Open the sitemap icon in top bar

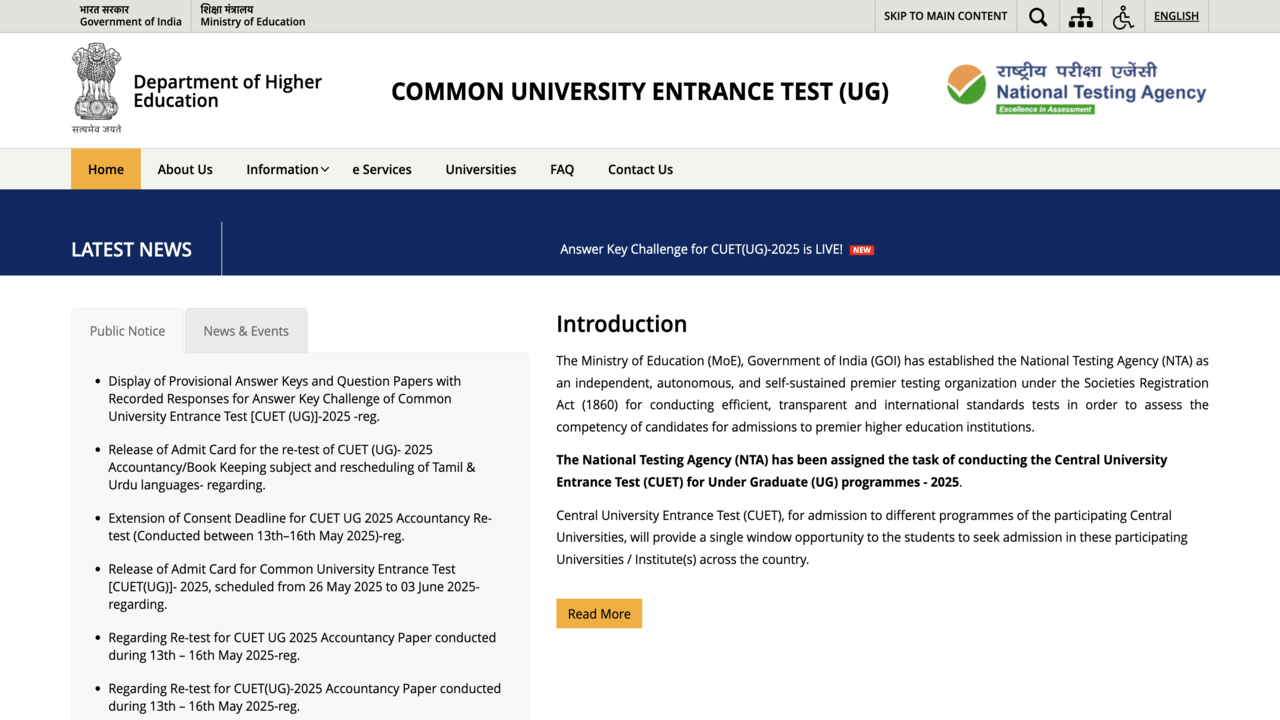pyautogui.click(x=1080, y=17)
